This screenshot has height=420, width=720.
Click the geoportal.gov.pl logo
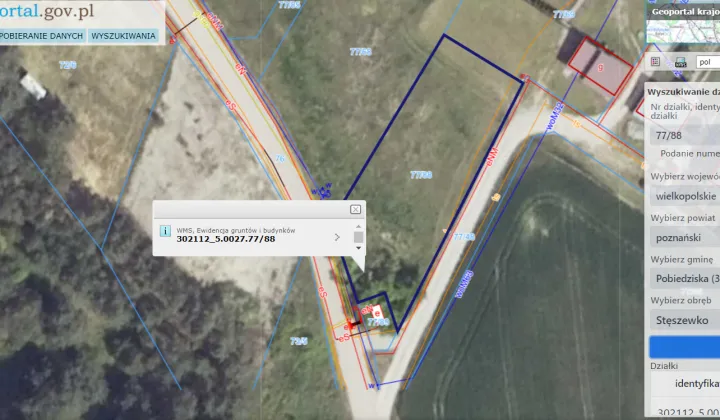point(47,11)
